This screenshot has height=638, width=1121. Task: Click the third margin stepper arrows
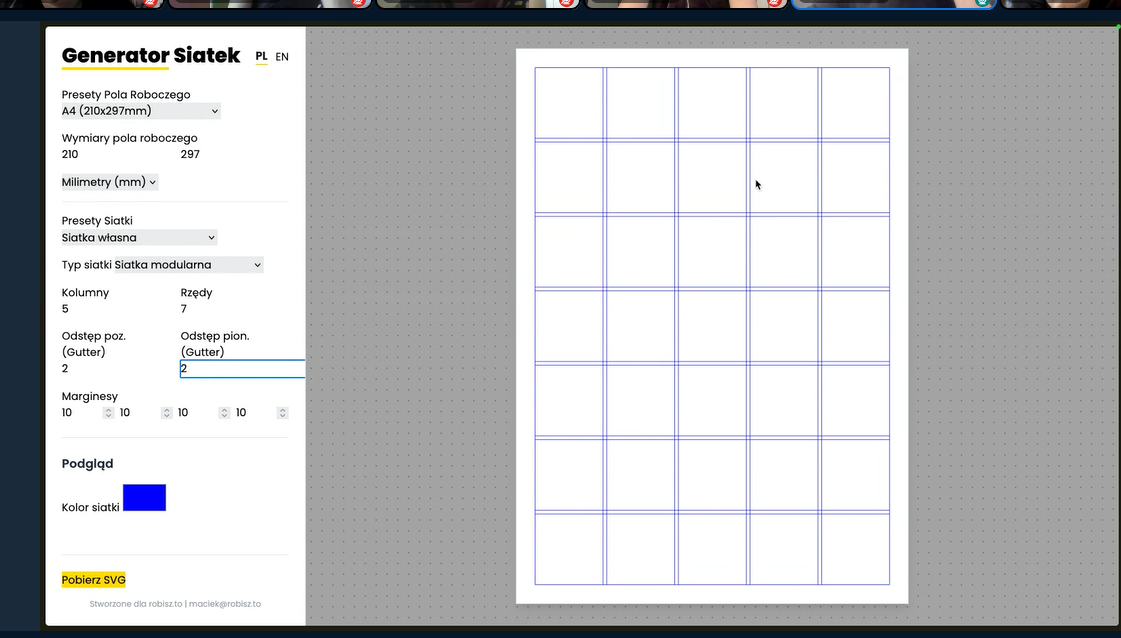(x=224, y=413)
